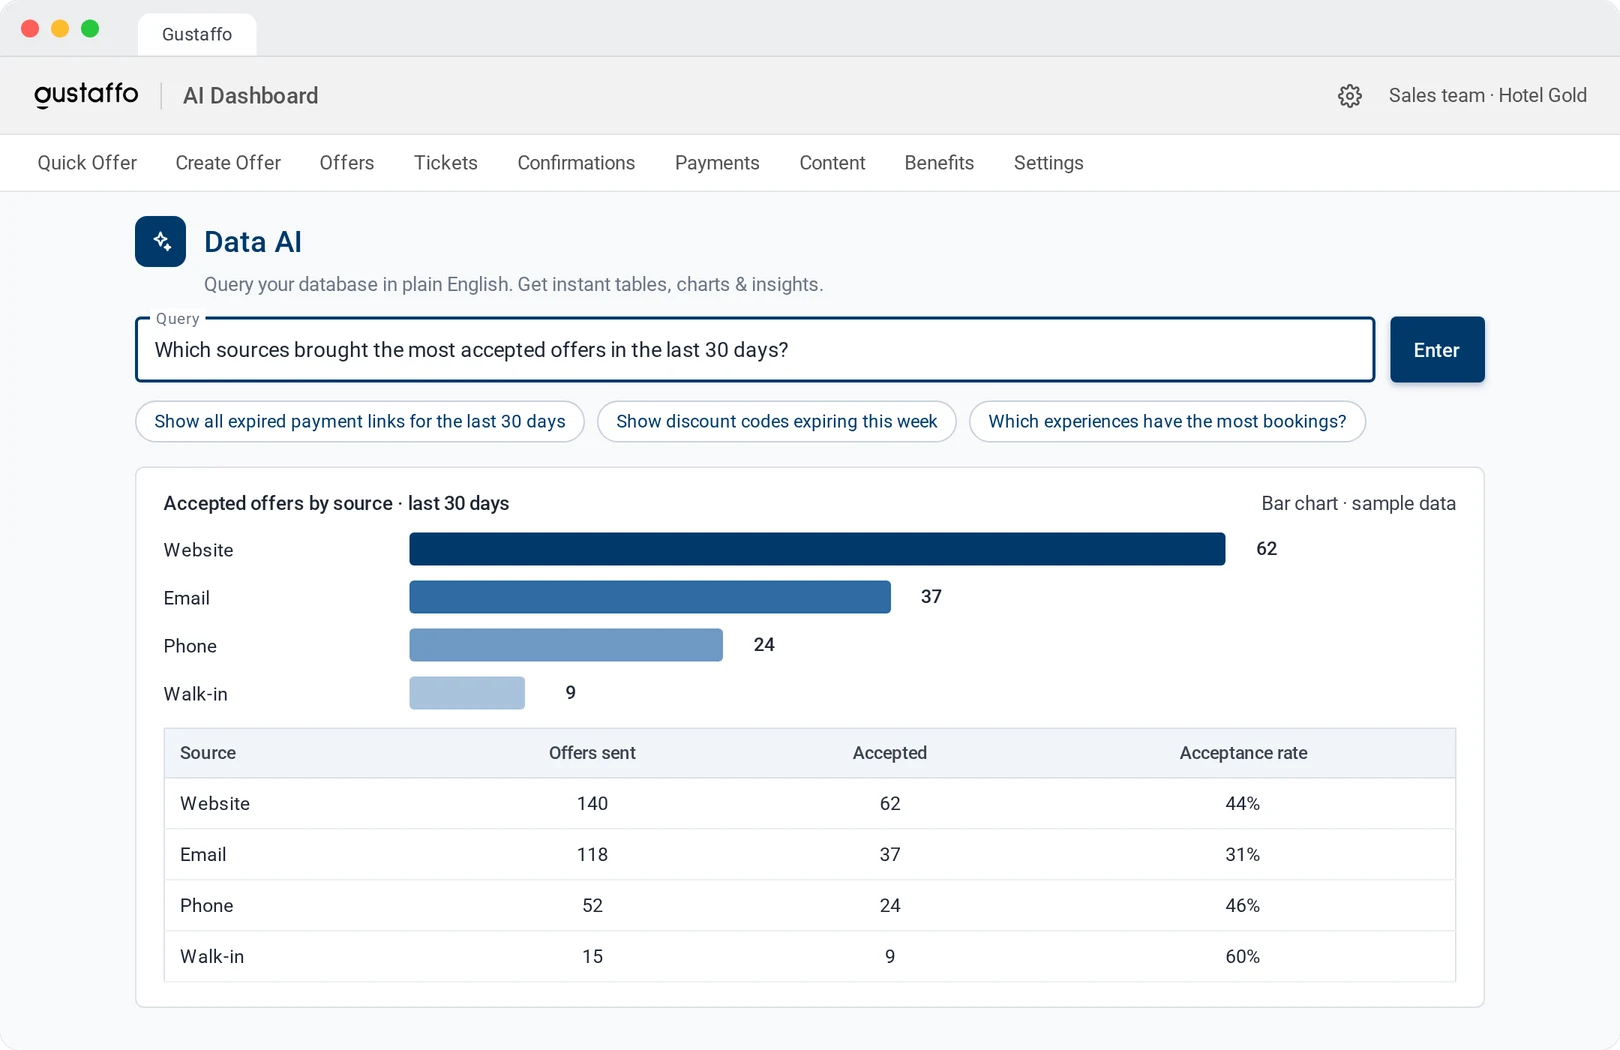Select the Website row in table
The width and height of the screenshot is (1620, 1050).
coord(810,804)
